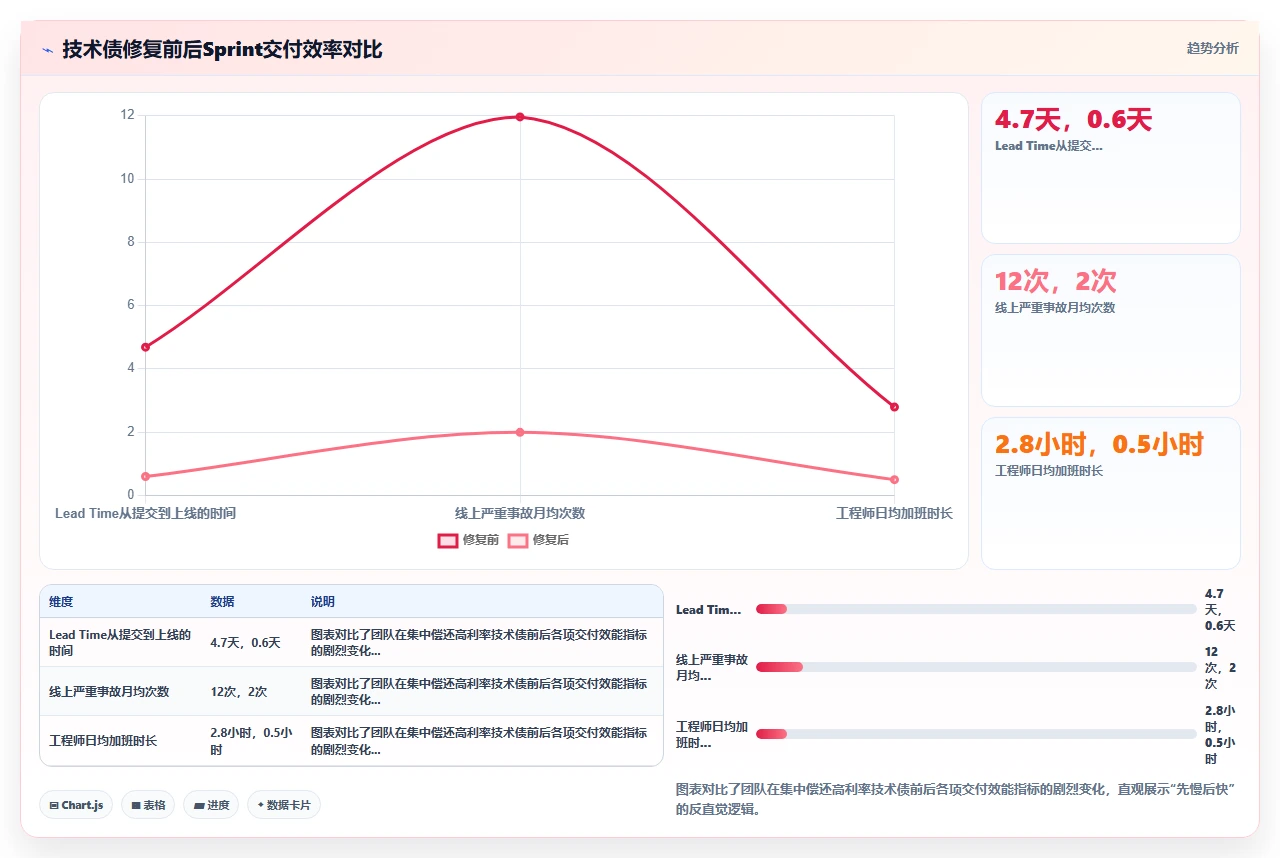Click the 线上严重事故月均次数 axis label

[x=520, y=513]
